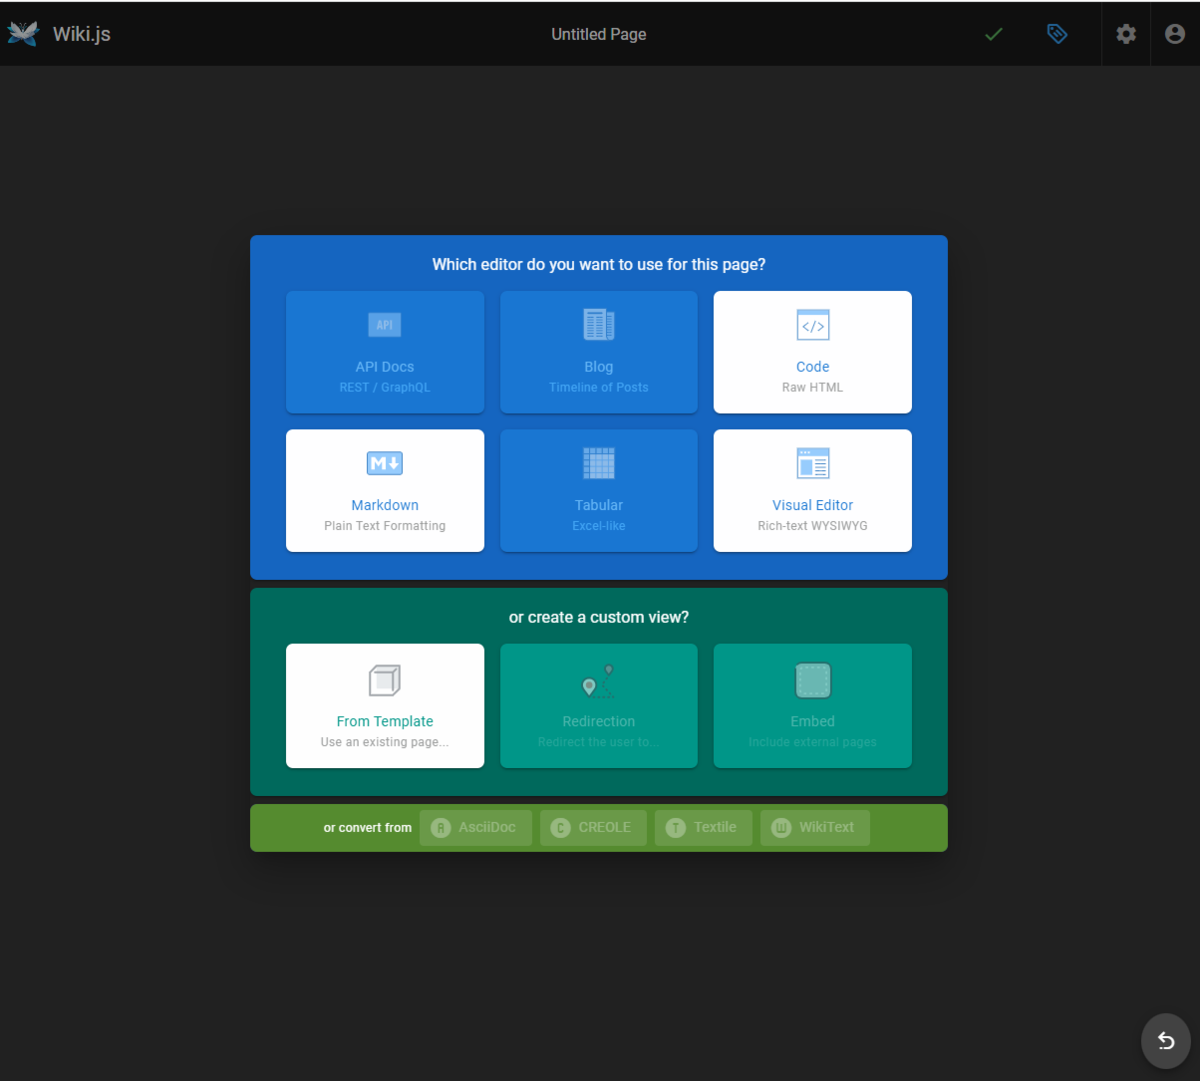
Task: Click the round back arrow button
Action: click(x=1165, y=1041)
